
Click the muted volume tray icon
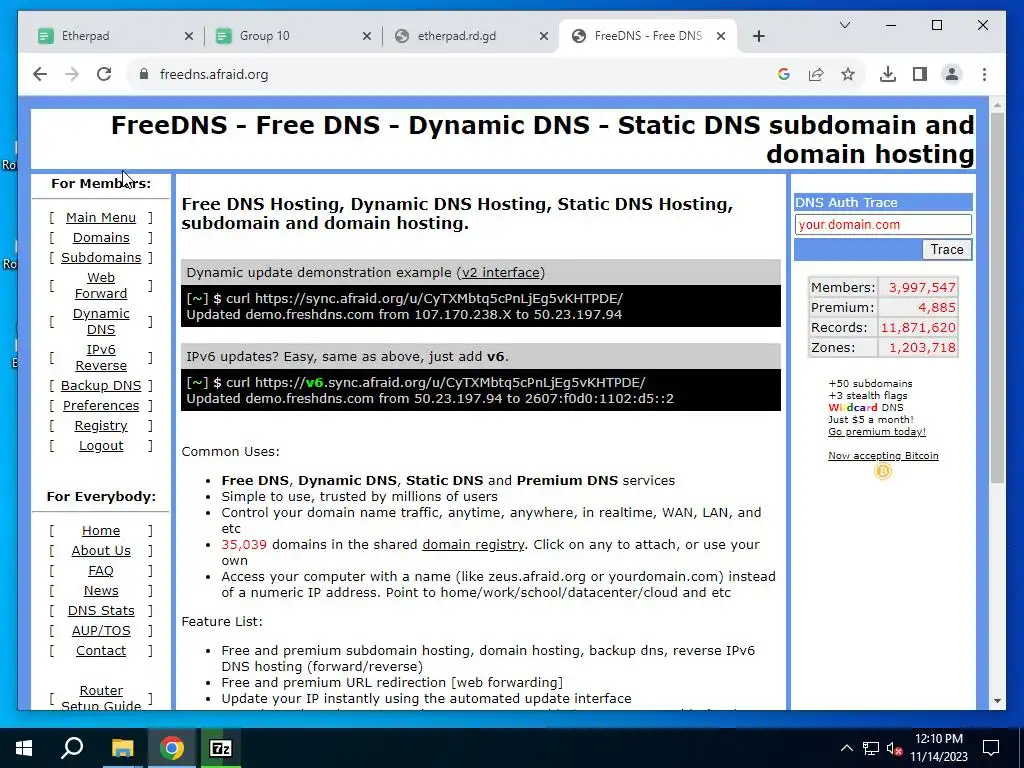pyautogui.click(x=894, y=748)
